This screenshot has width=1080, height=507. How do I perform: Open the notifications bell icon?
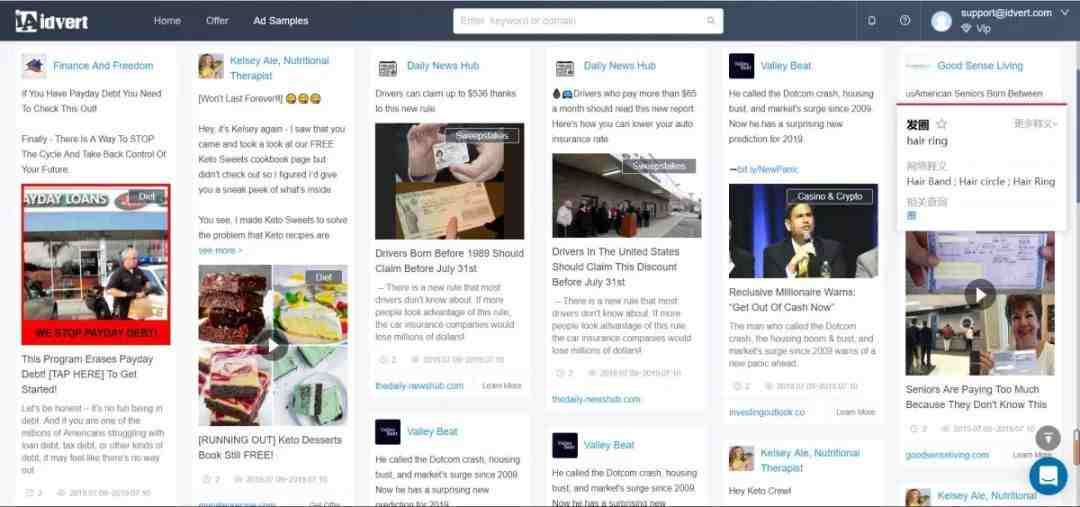tap(872, 21)
